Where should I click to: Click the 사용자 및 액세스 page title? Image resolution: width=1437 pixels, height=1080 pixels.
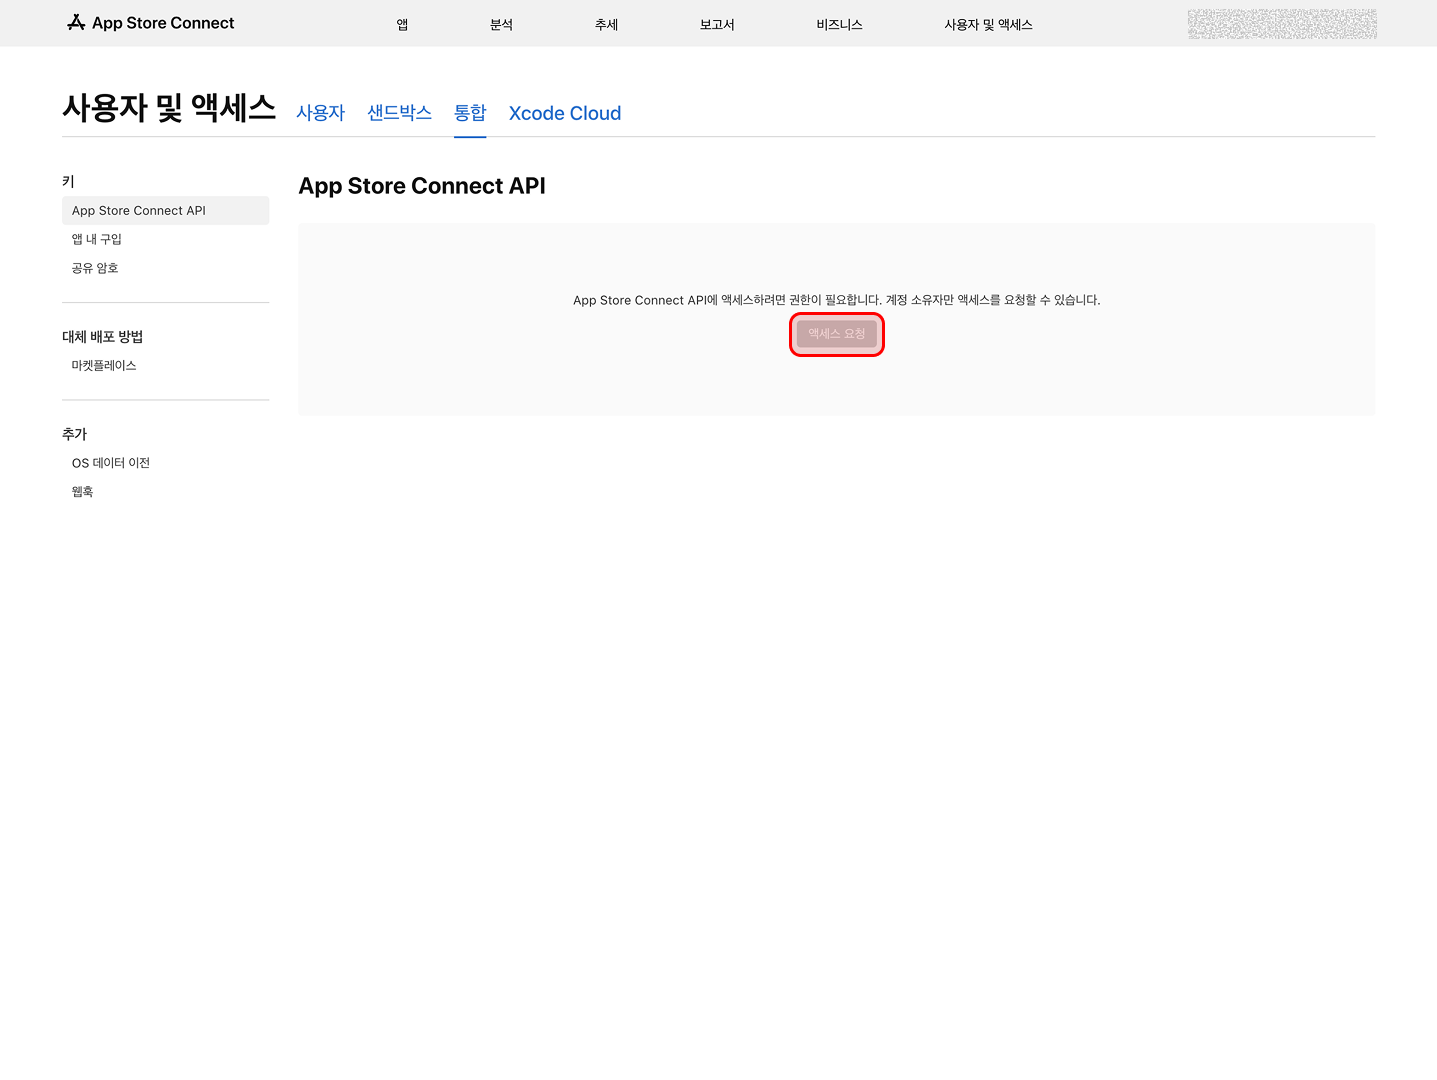pos(169,107)
